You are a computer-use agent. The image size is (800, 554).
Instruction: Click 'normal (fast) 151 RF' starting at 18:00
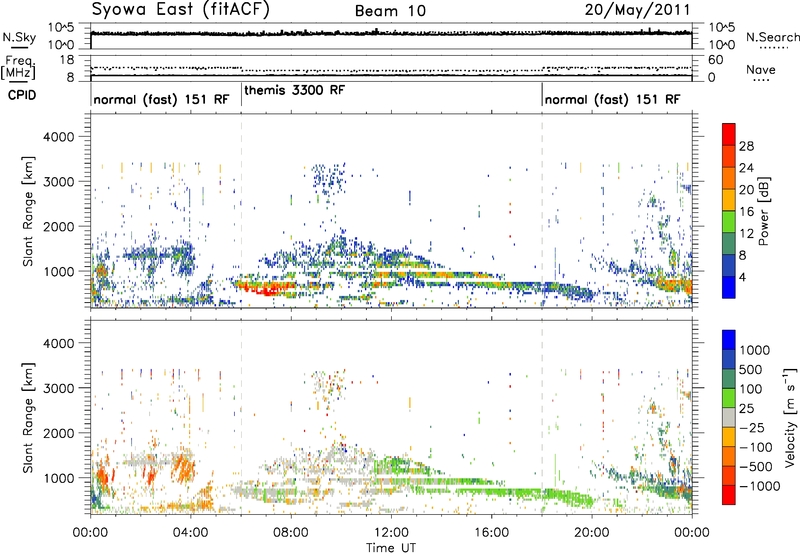[x=612, y=99]
